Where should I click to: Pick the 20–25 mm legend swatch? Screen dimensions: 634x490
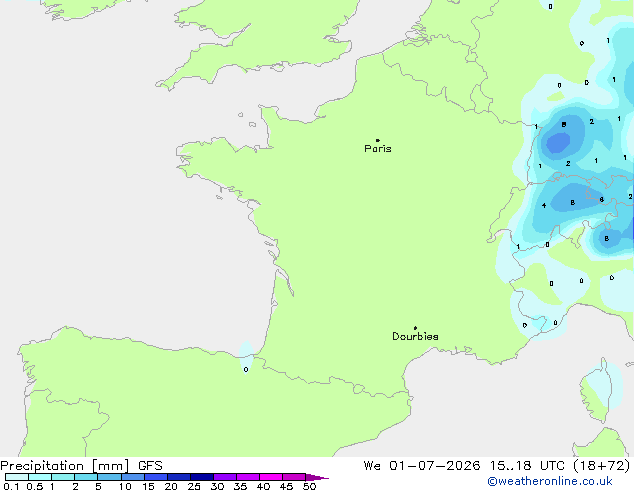[x=179, y=477]
